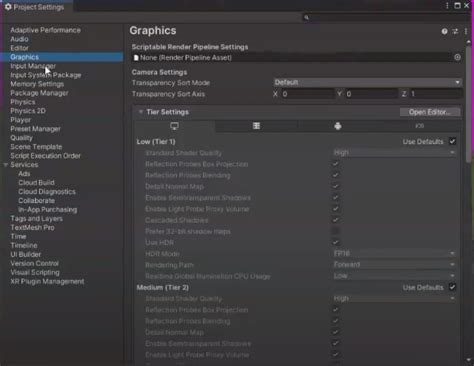Viewport: 474px width, 366px height.
Task: Collapse the Tier Settings foldout
Action: pyautogui.click(x=141, y=112)
